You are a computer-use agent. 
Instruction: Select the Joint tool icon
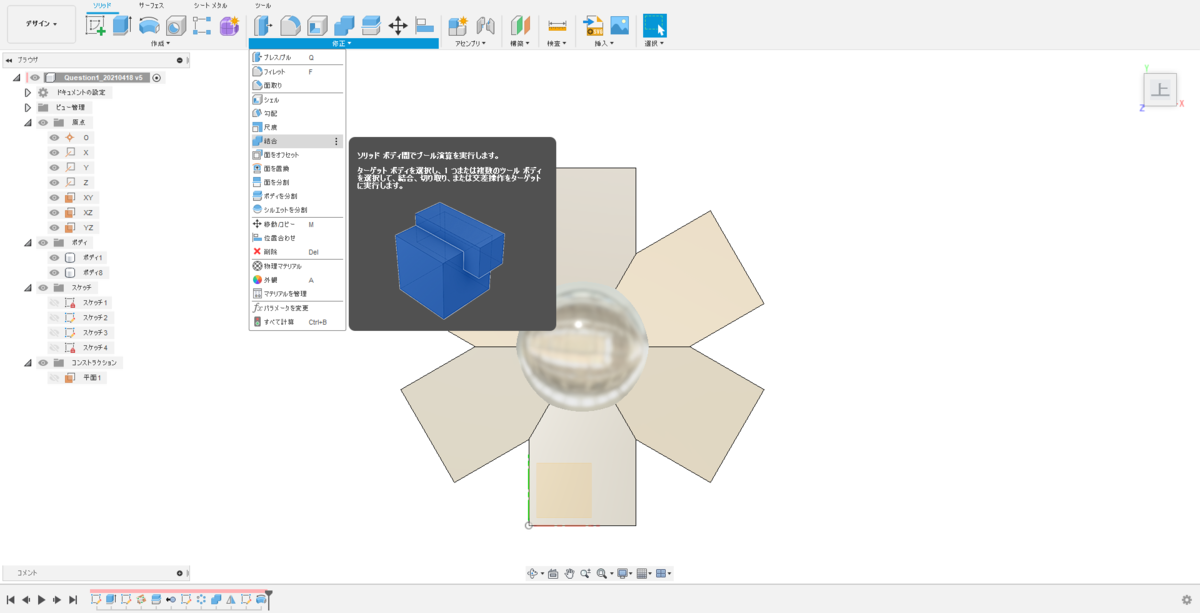coord(486,26)
